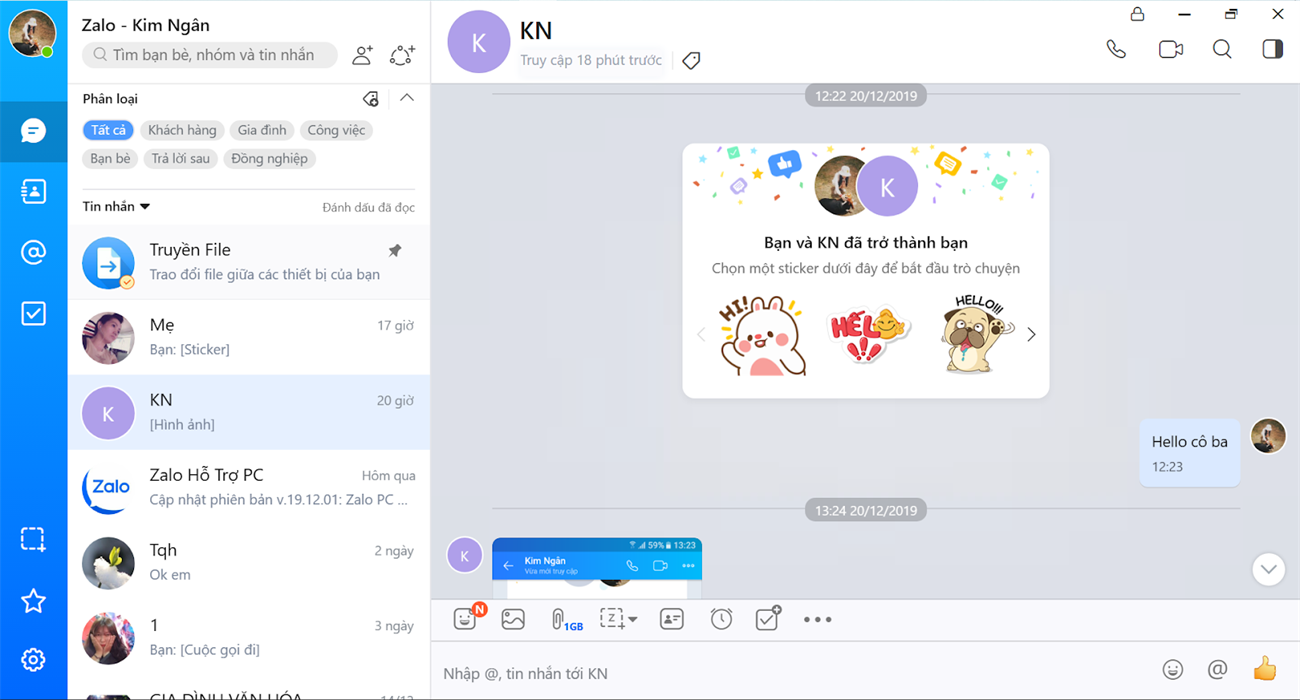Select the Khách hàng filter tag
The image size is (1300, 700).
click(182, 131)
